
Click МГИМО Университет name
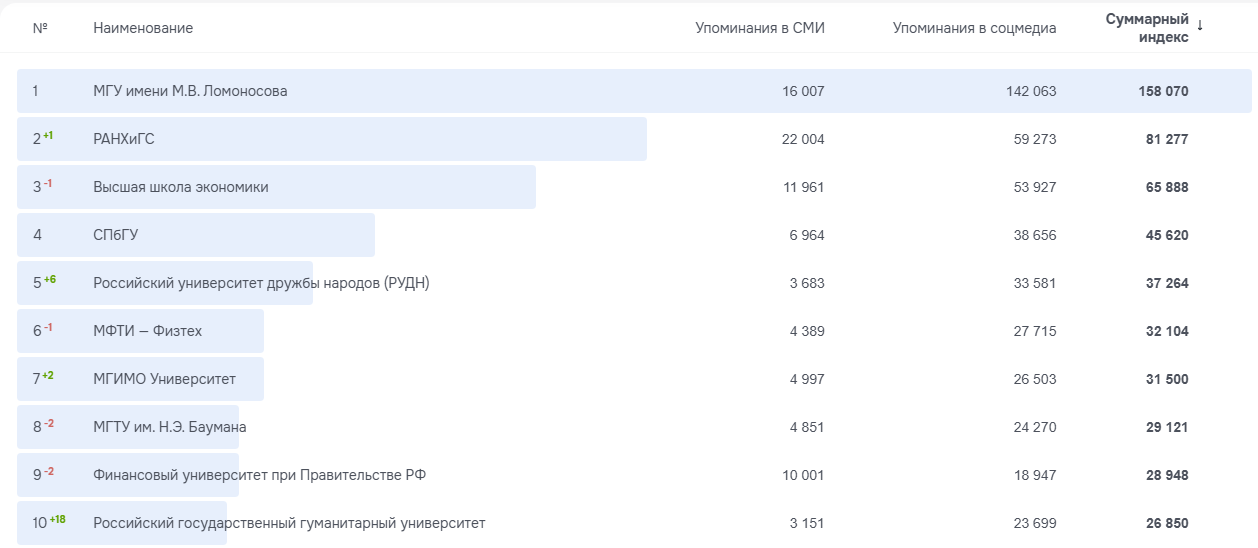coord(164,379)
